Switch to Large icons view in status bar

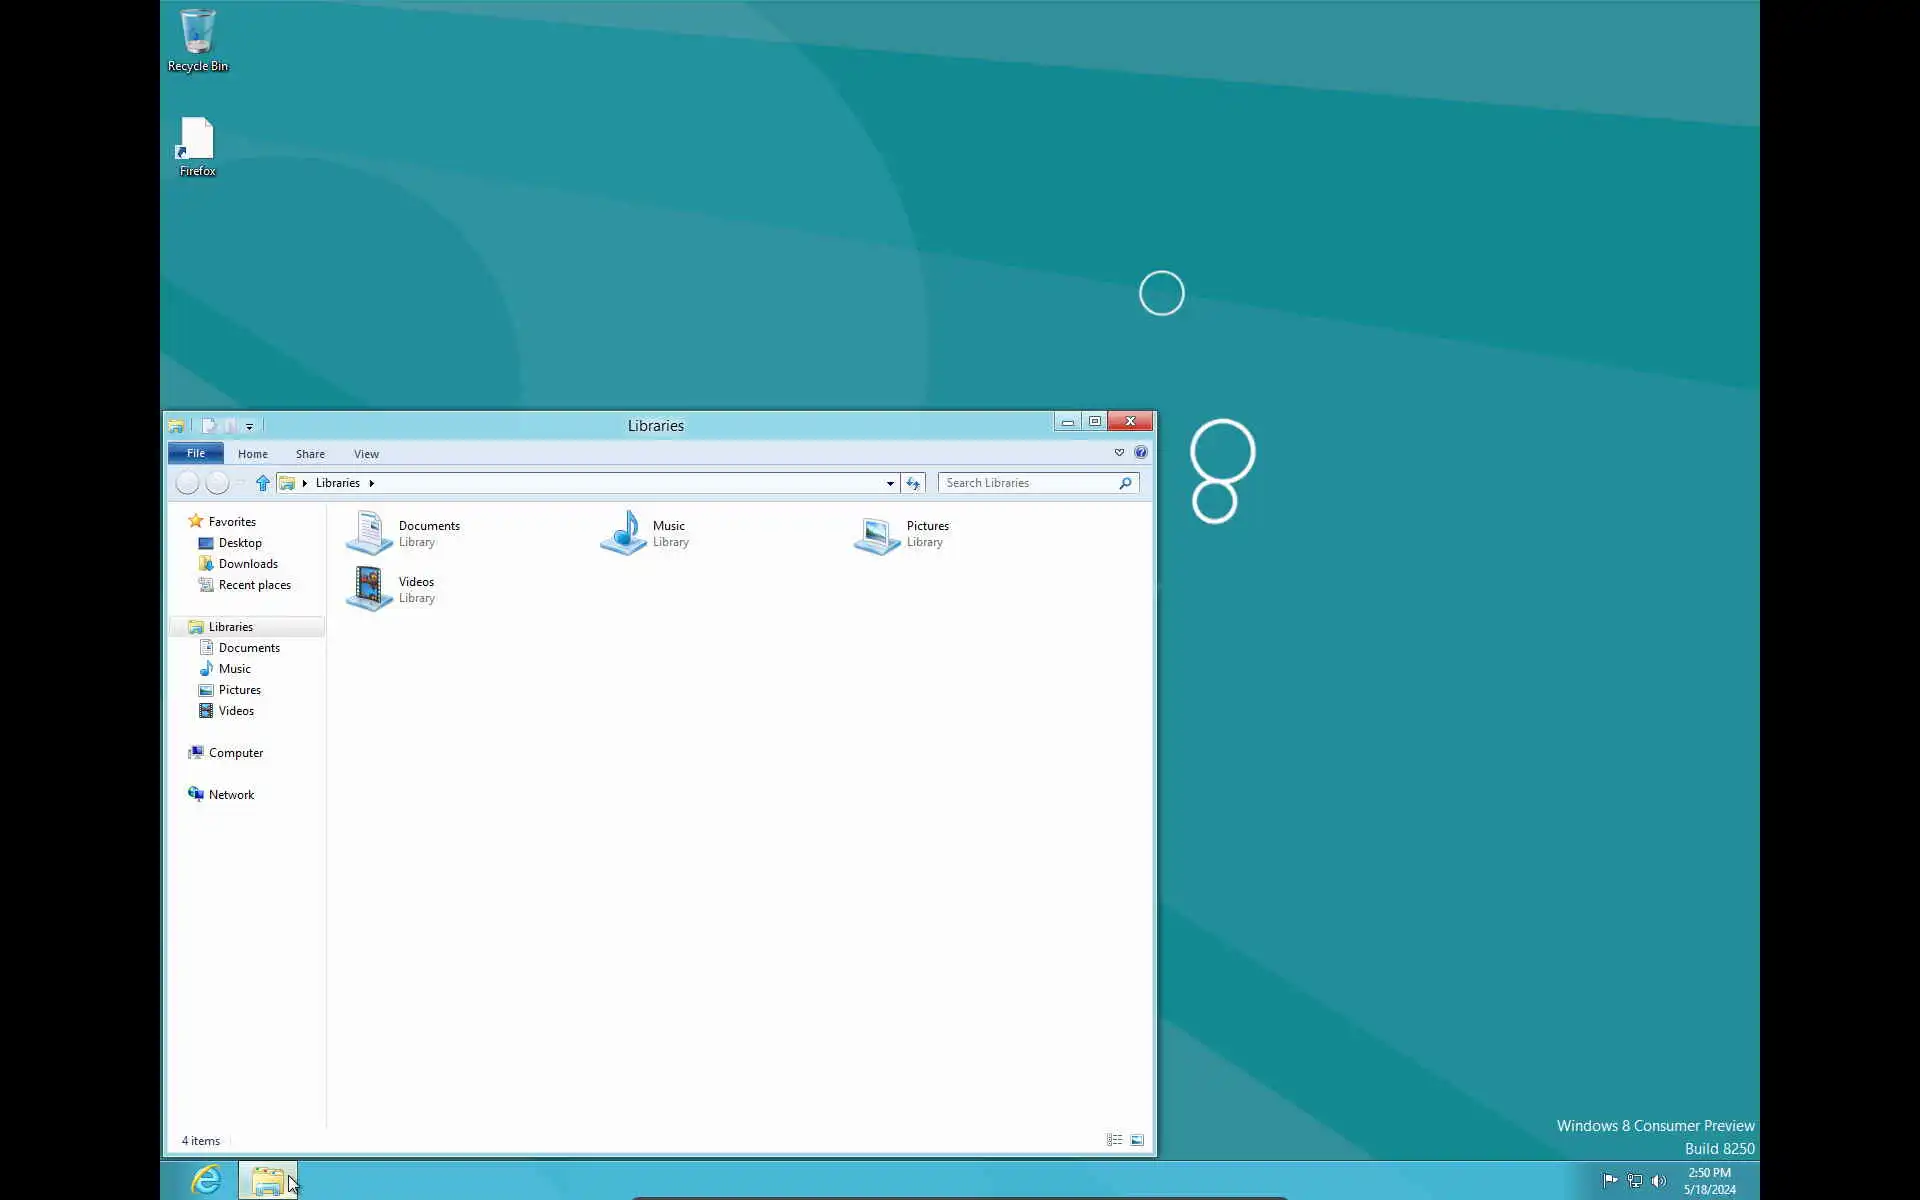click(1137, 1140)
